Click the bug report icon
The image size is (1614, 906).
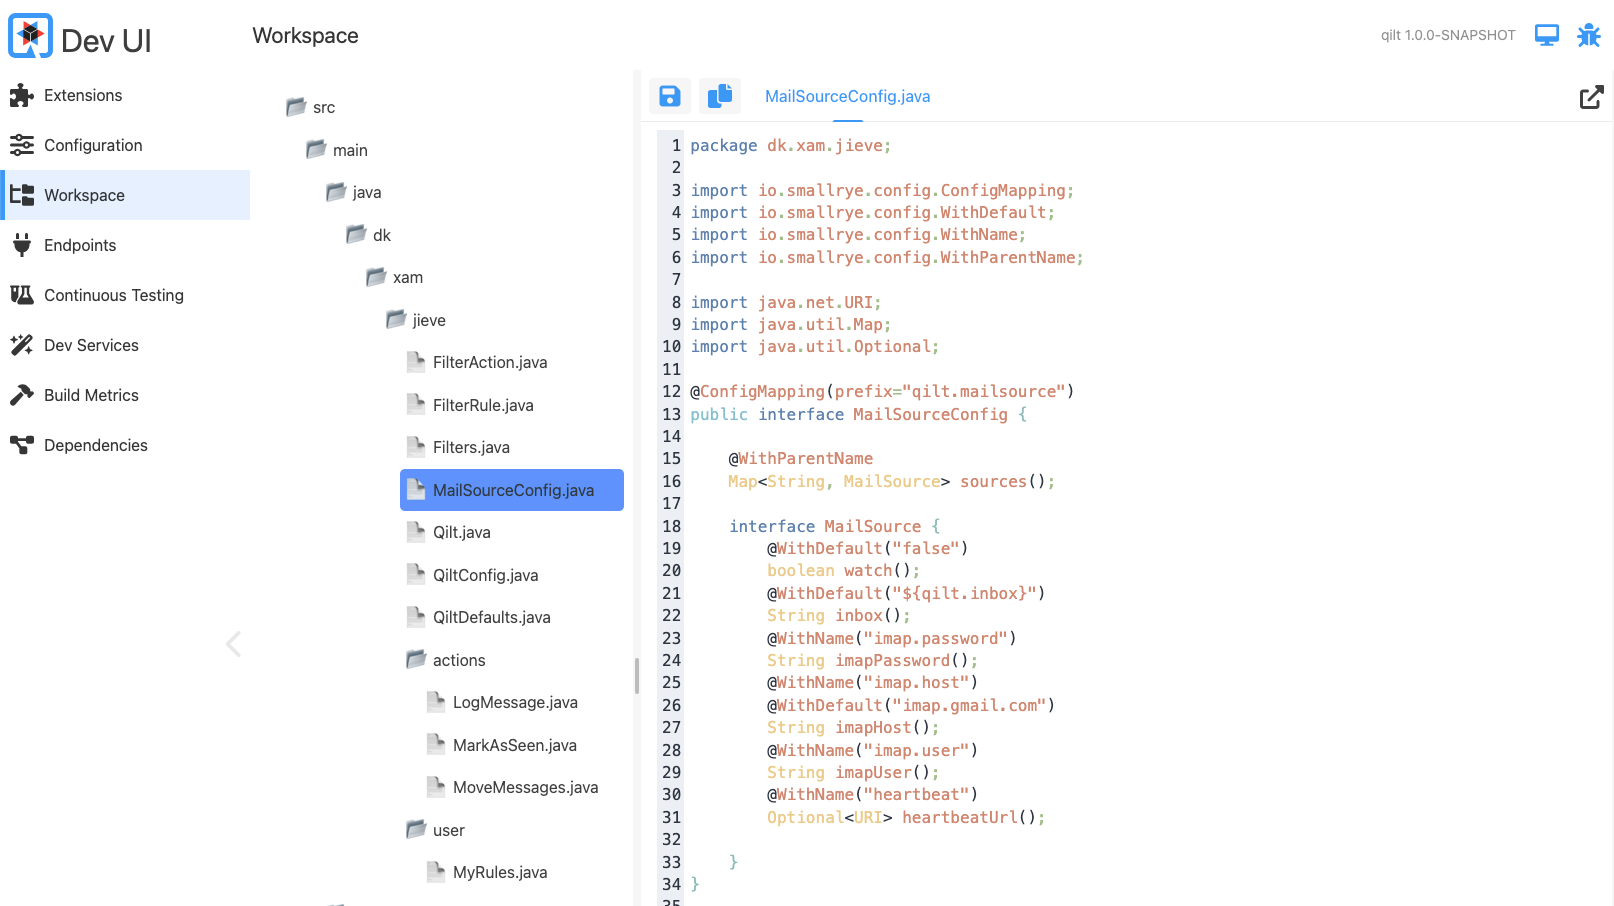[1588, 36]
